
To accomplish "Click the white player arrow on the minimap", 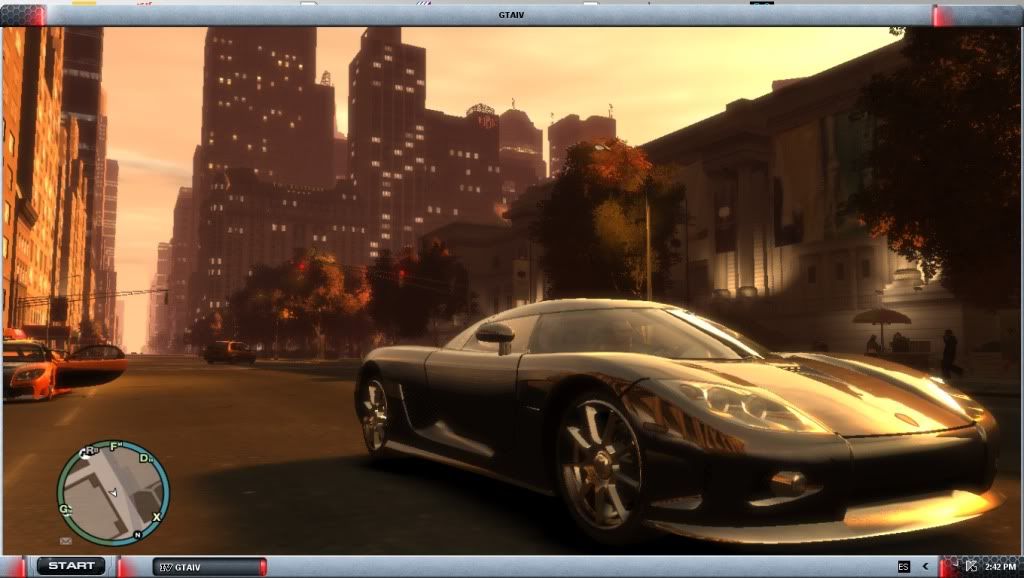I will click(113, 492).
